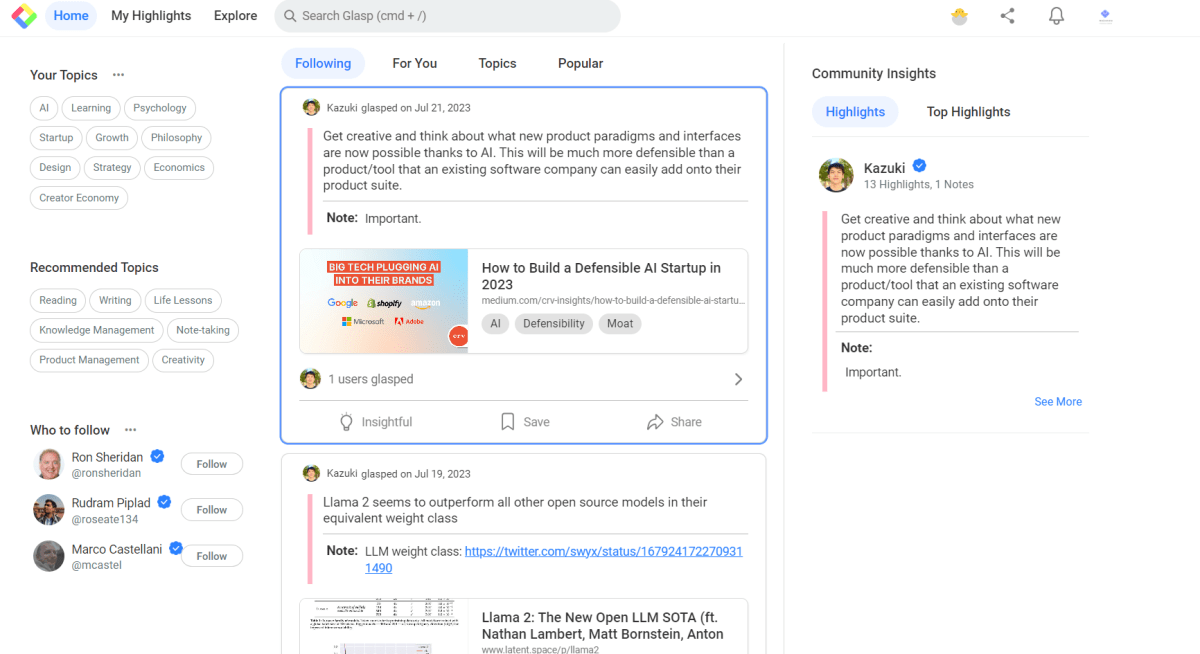Switch to the Popular feed tab
Viewport: 1200px width, 654px height.
pos(580,63)
